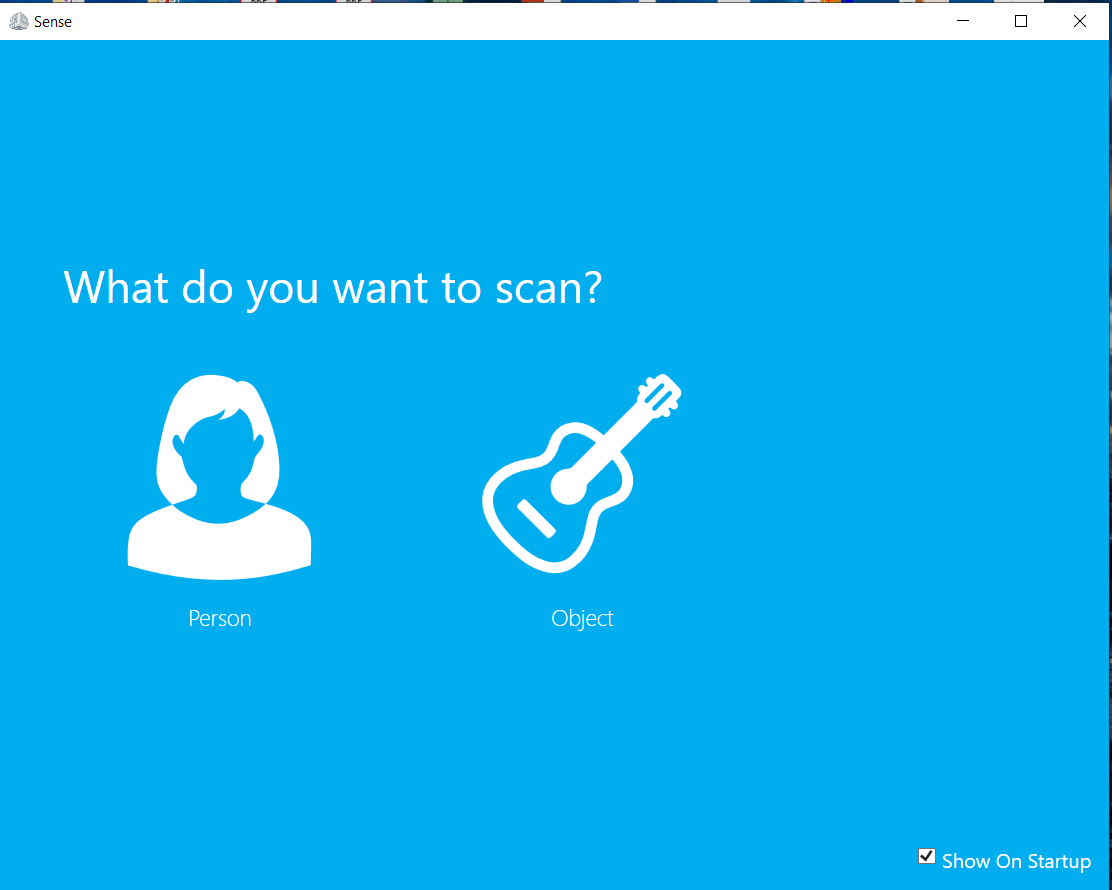Viewport: 1112px width, 890px height.
Task: Choose the Person silhouette icon
Action: (x=219, y=477)
